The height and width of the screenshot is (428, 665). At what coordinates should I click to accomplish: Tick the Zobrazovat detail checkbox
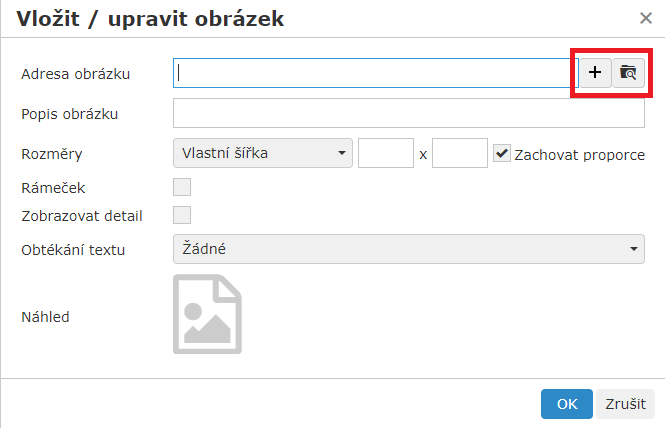pos(182,214)
